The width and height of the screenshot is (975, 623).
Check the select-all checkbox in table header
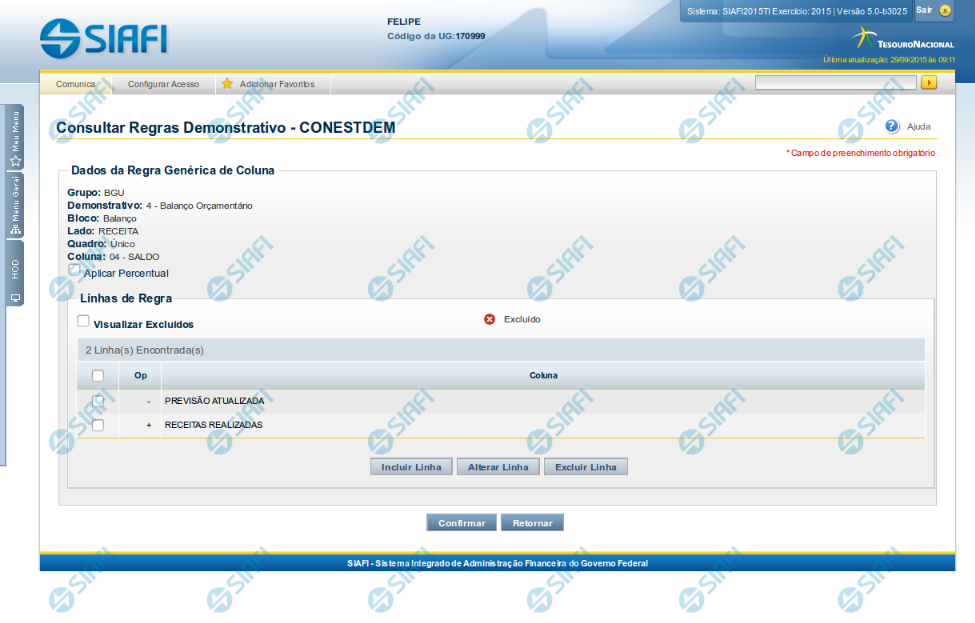97,376
